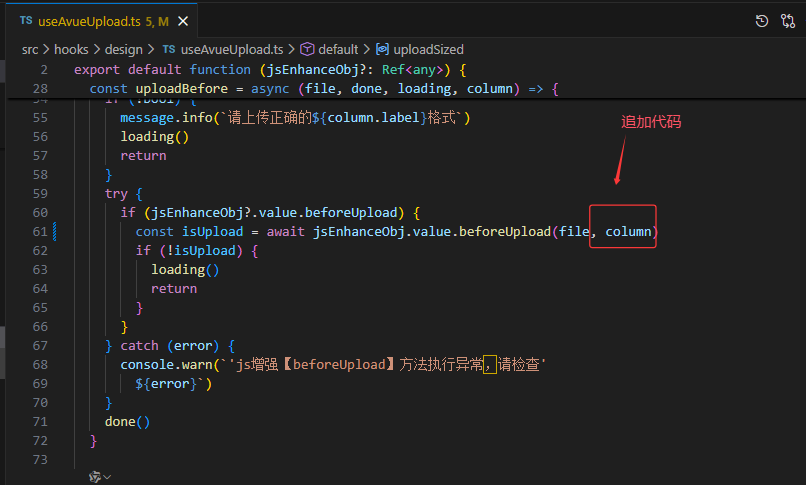Click the TS icon in the breadcrumb

tap(168, 49)
